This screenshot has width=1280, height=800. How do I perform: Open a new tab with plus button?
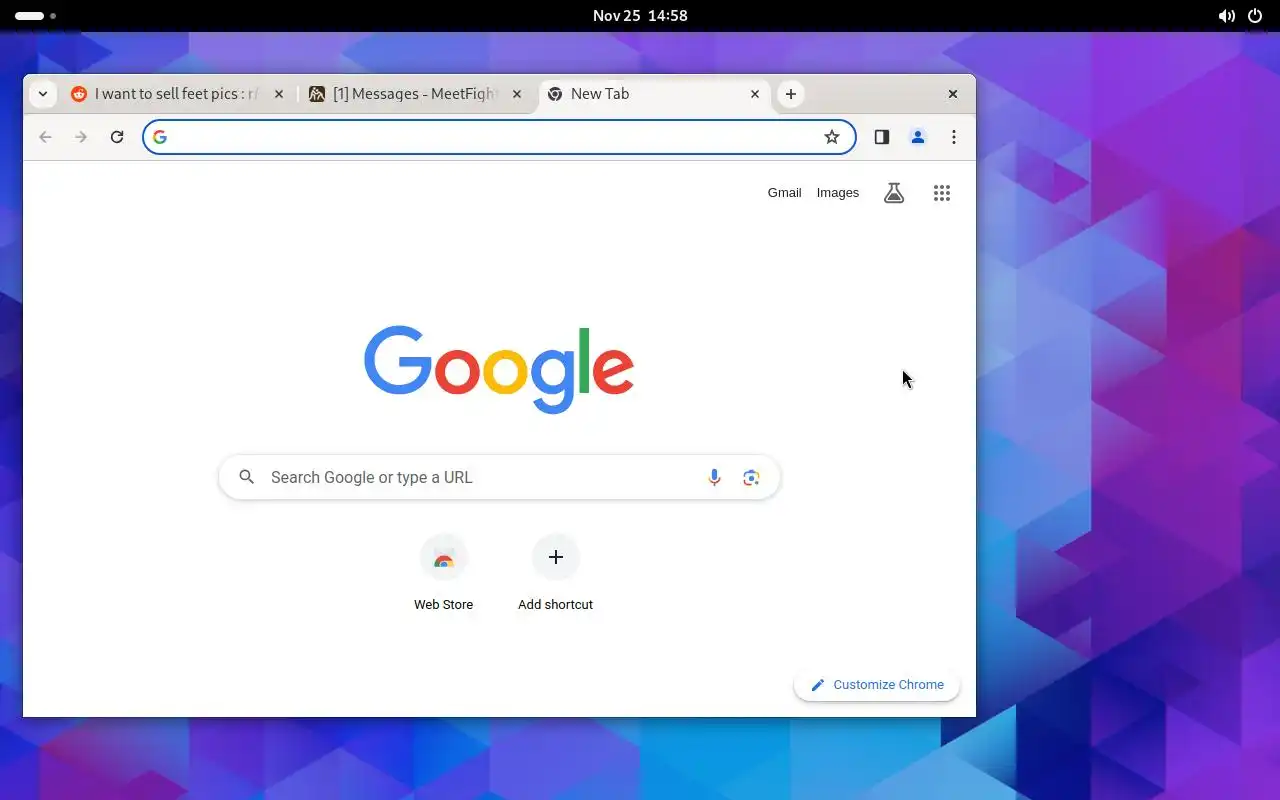791,94
